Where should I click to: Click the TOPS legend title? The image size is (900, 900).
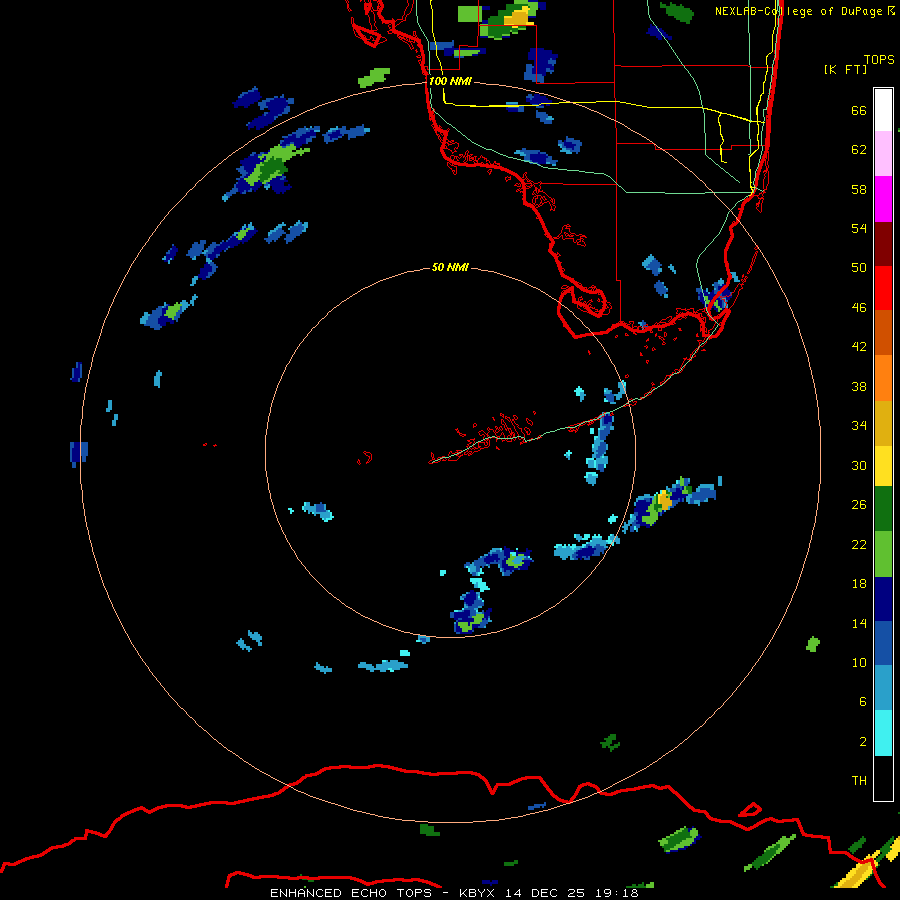(x=879, y=59)
